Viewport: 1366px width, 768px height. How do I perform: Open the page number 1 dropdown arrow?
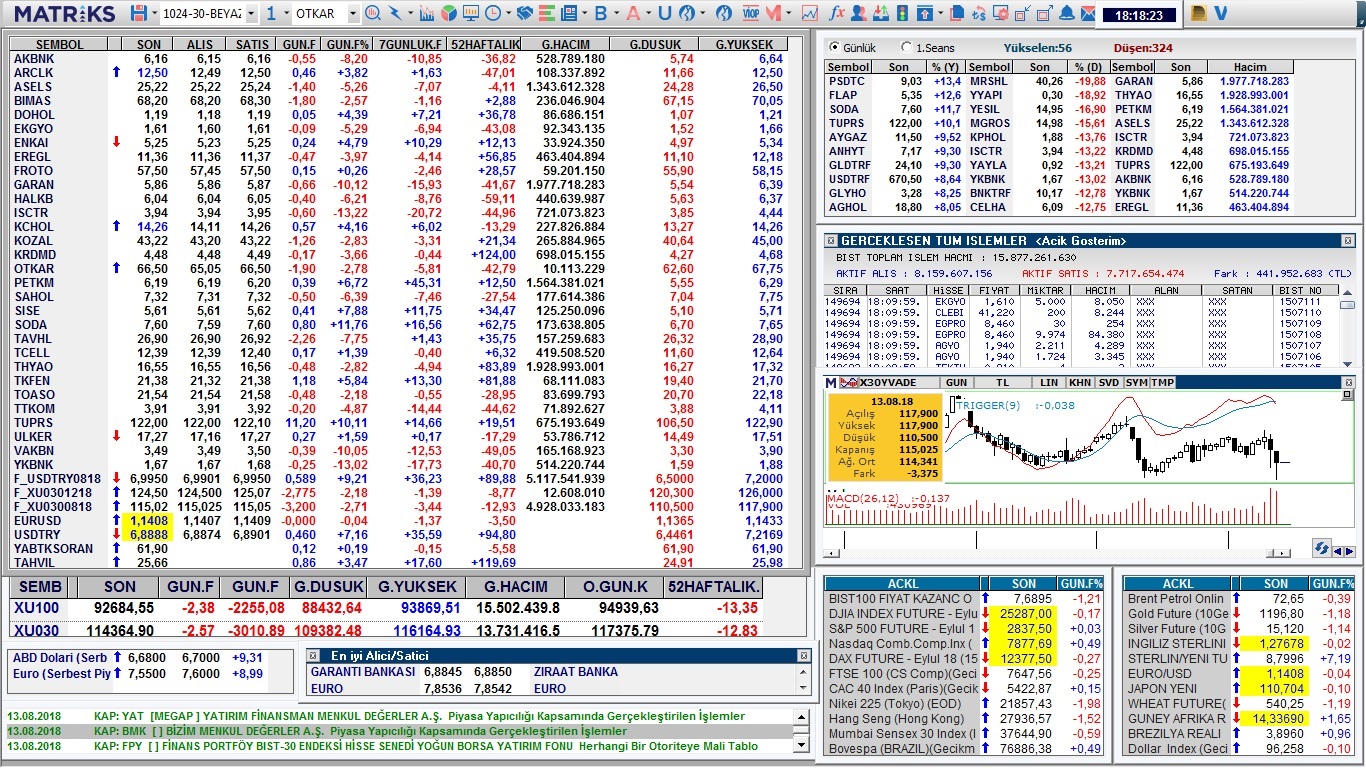click(285, 14)
